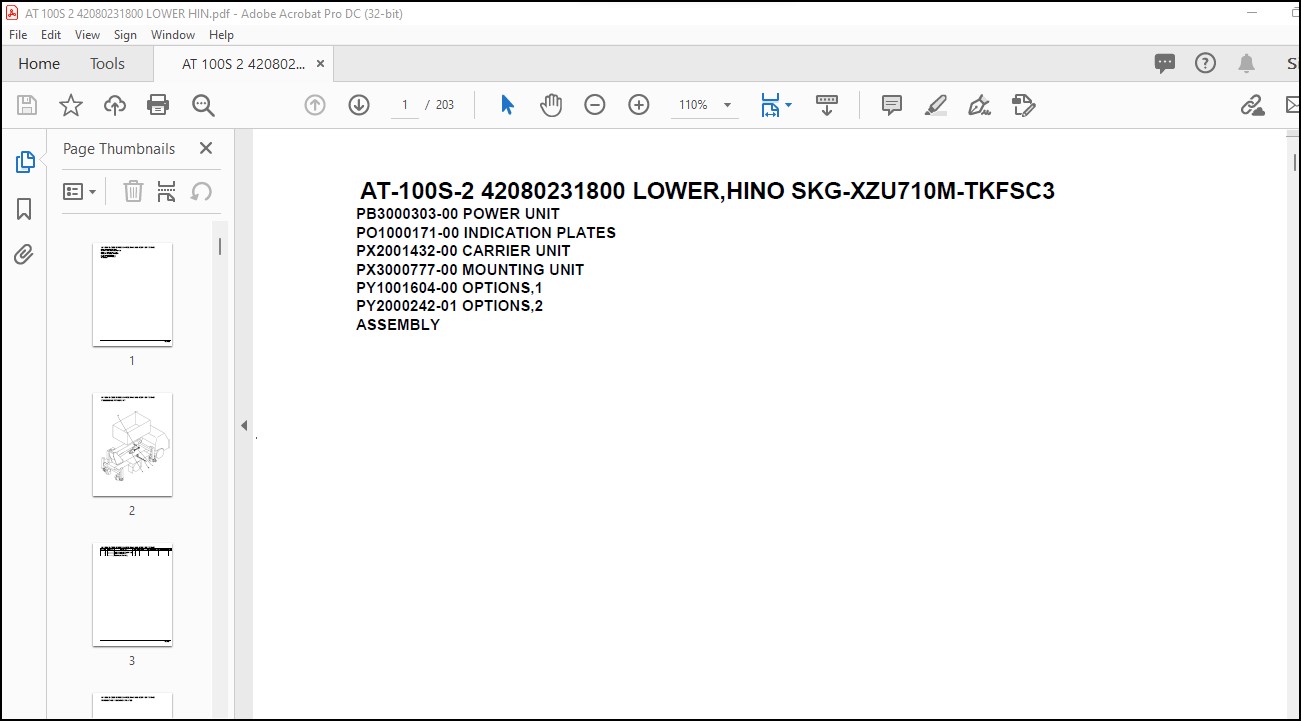The image size is (1301, 721).
Task: Zoom in with the plus button
Action: 639,105
